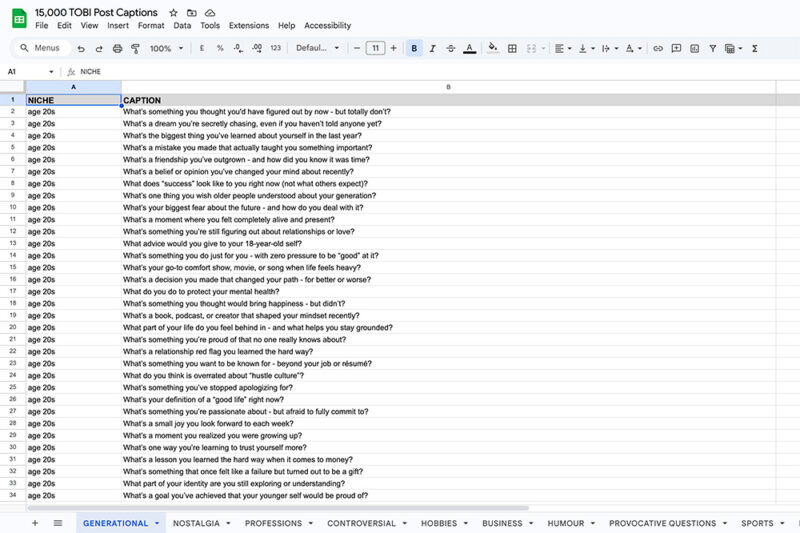Image resolution: width=800 pixels, height=533 pixels.
Task: Open the zoom 100% dropdown
Action: tap(165, 48)
